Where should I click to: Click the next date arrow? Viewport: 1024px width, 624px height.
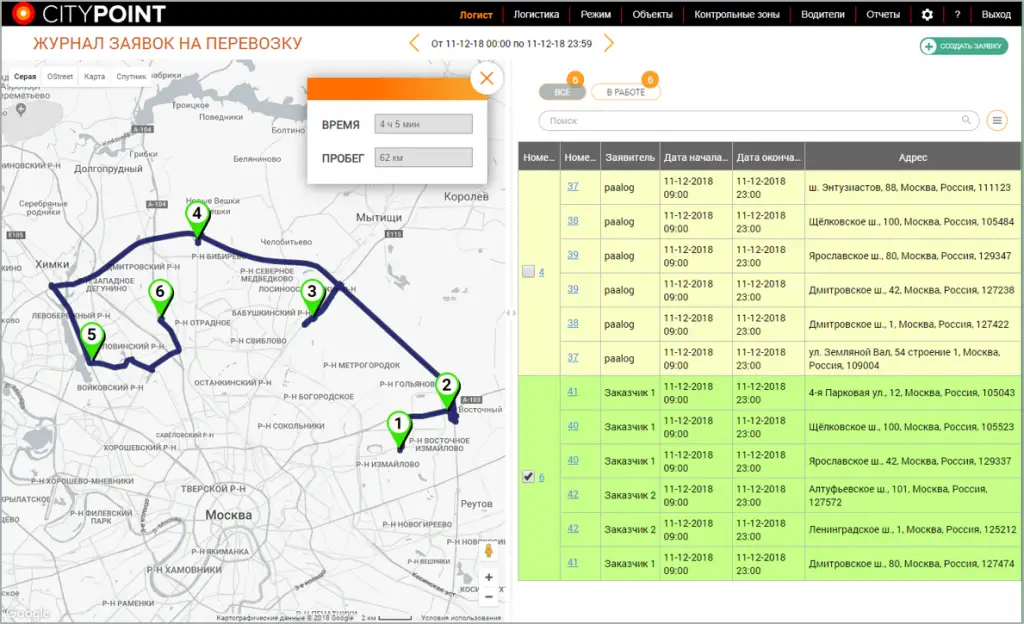(x=608, y=43)
